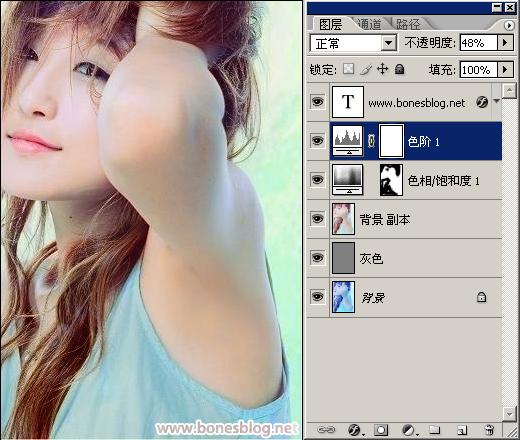Open the add layer style menu

(356, 430)
